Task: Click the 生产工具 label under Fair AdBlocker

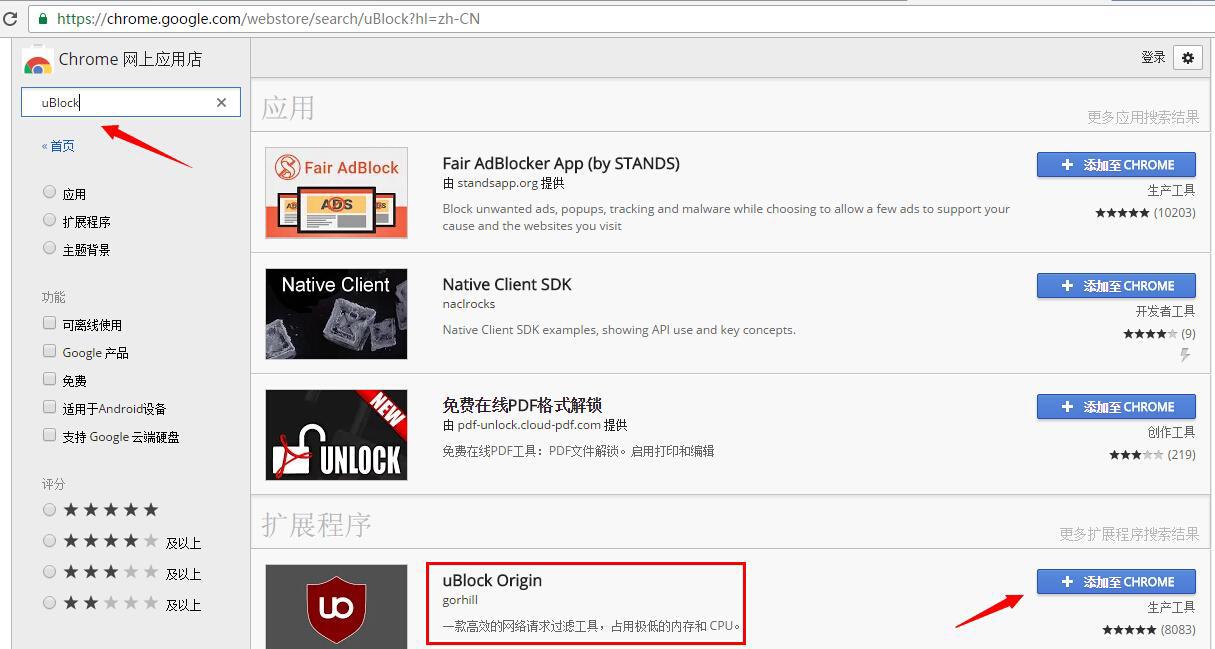Action: [1171, 190]
